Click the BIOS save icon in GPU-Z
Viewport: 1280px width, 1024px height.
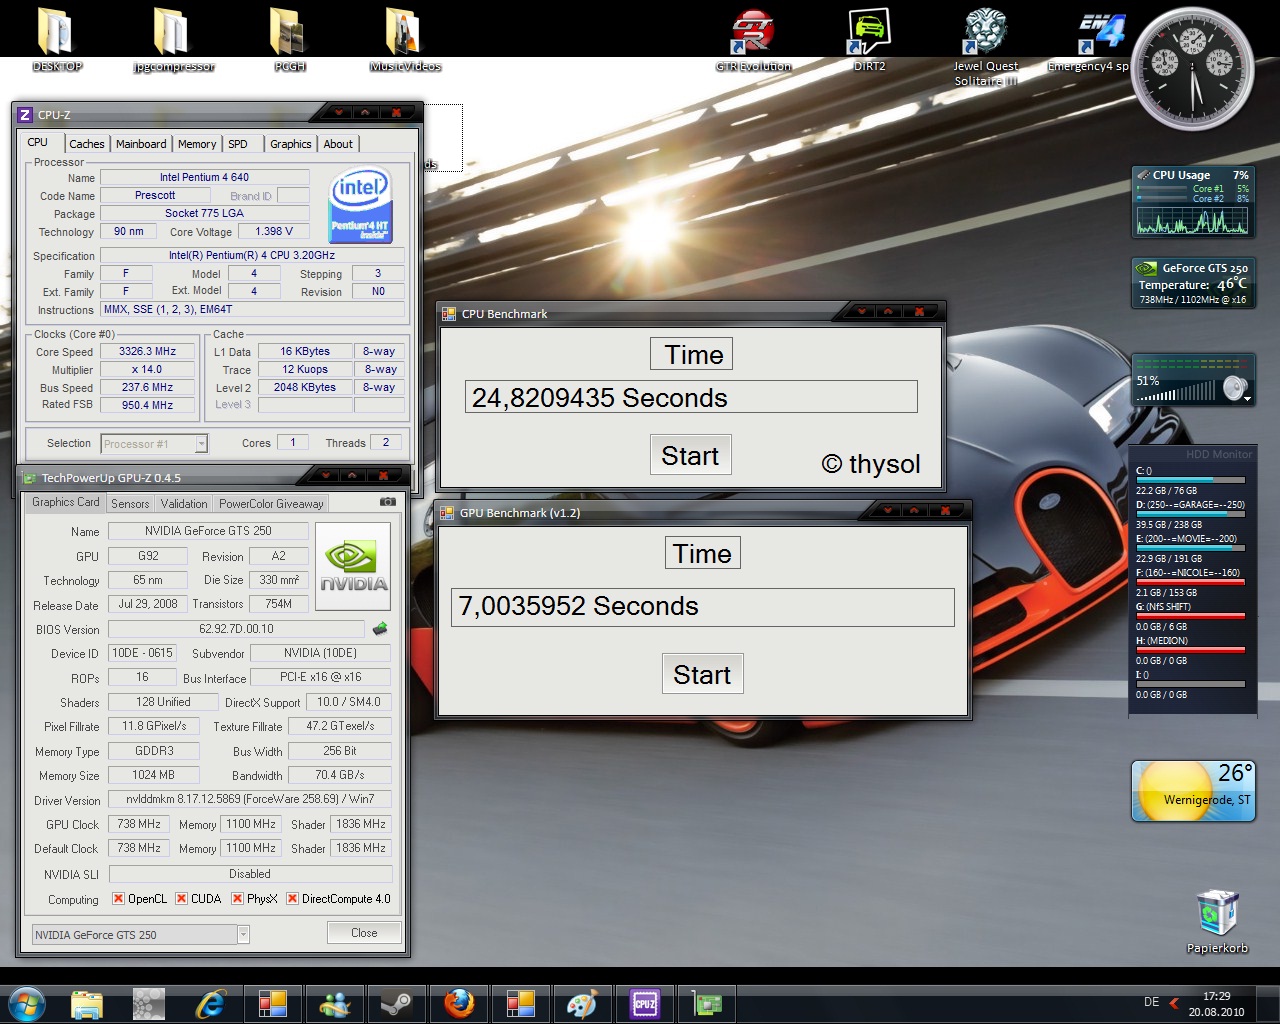click(x=380, y=629)
